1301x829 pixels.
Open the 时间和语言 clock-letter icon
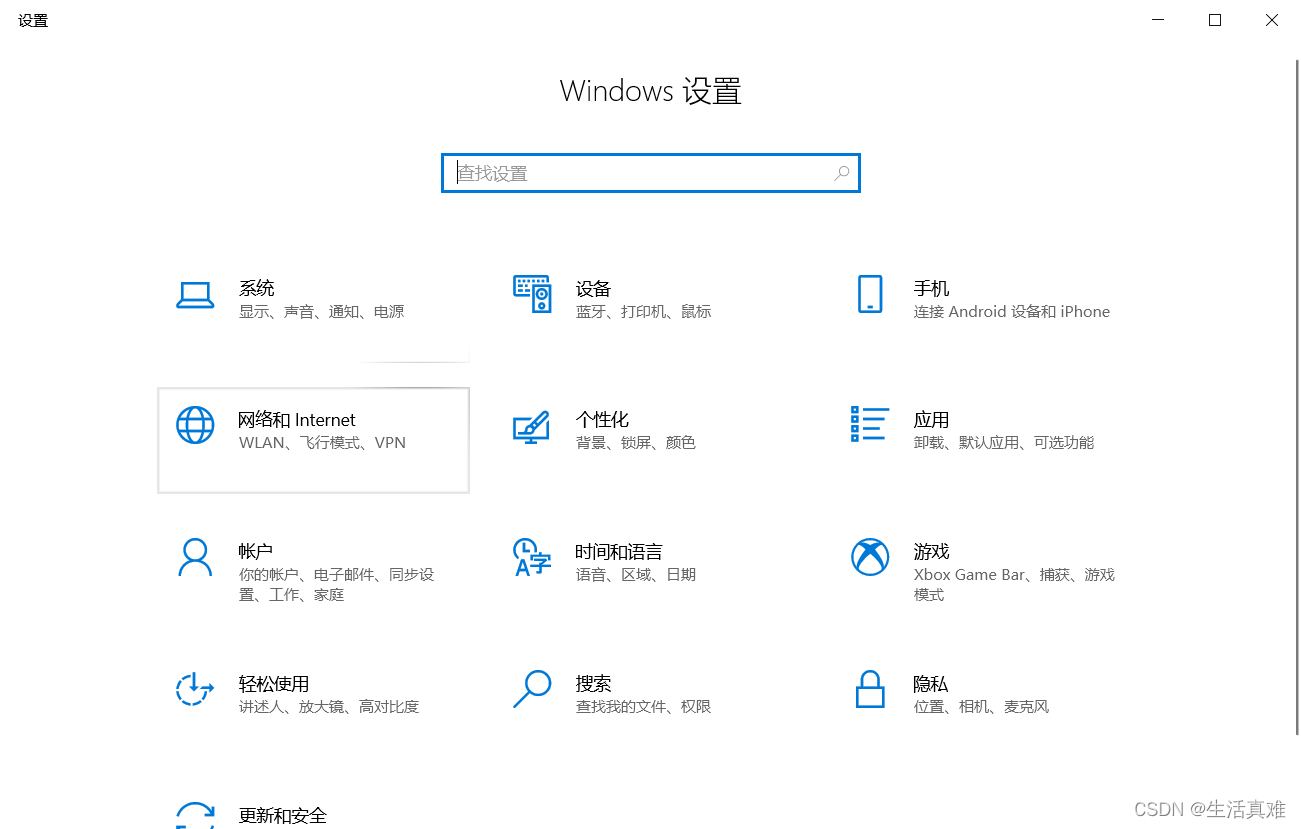[532, 557]
